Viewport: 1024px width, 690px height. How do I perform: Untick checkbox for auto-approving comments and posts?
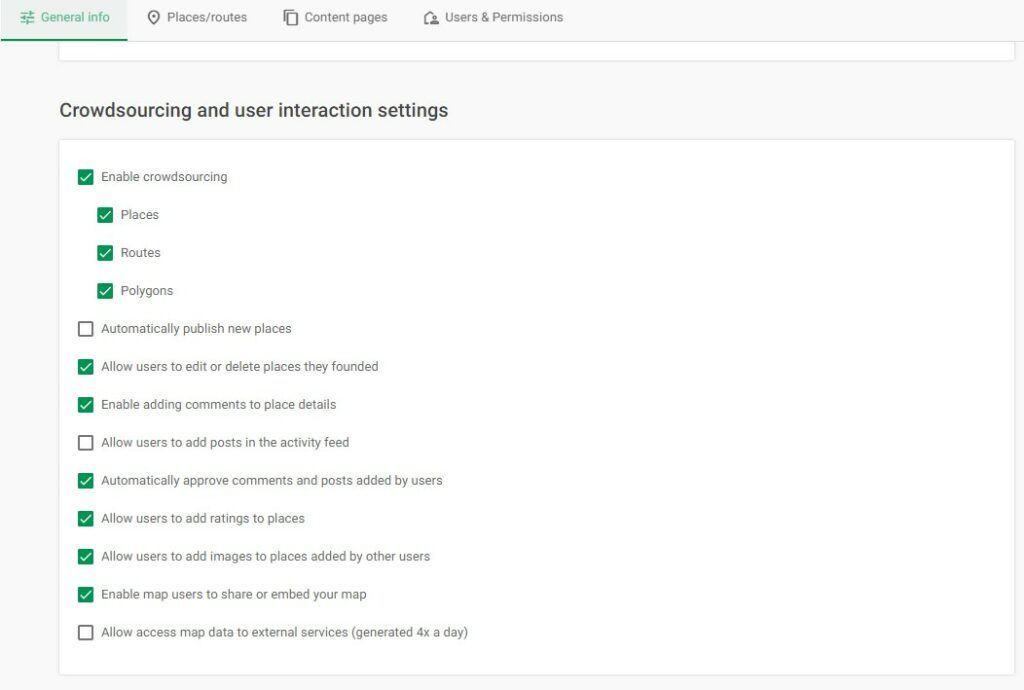pos(86,480)
